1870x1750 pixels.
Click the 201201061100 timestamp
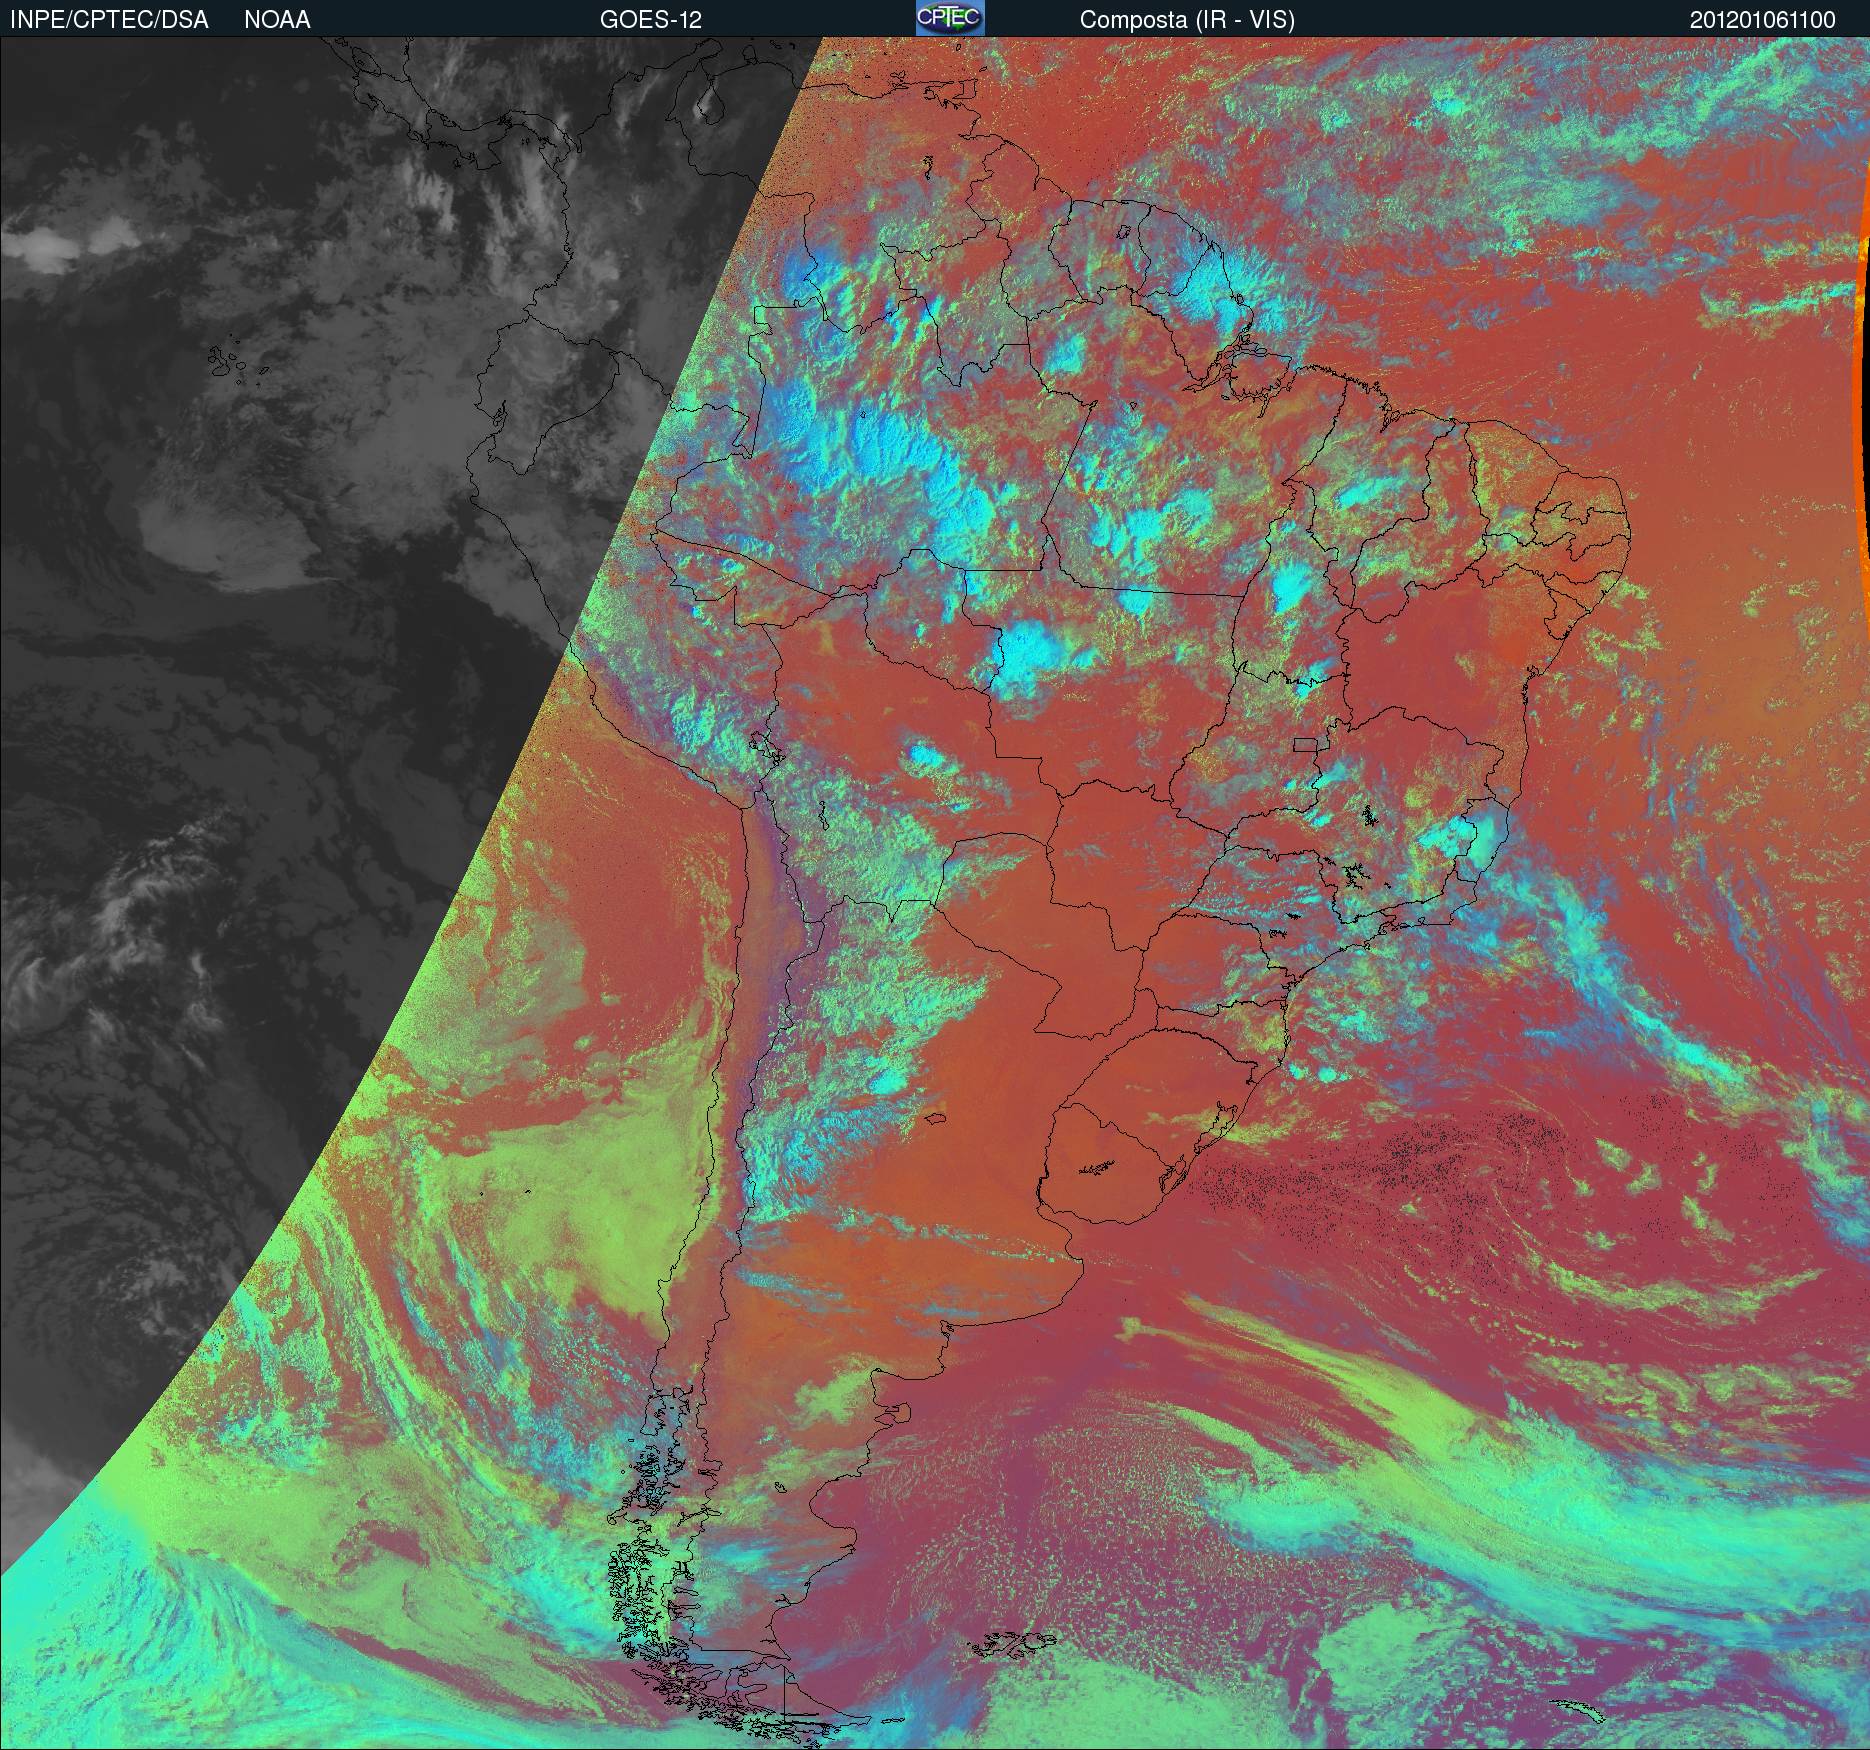[1762, 20]
